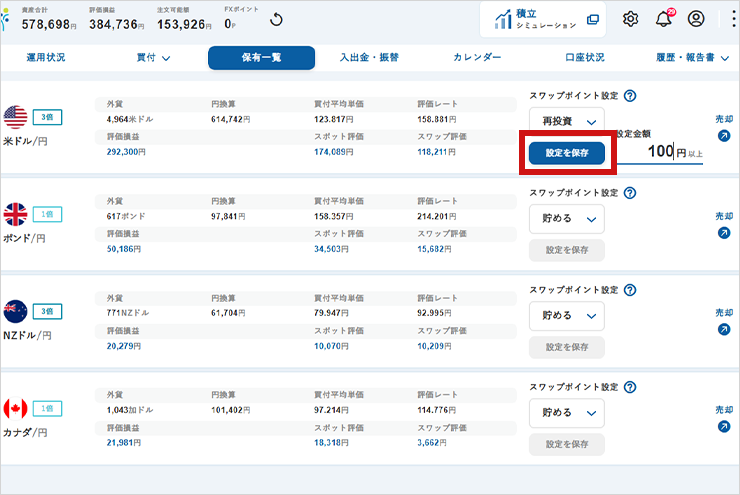Click the 3倍 leverage badge for NZドル/円
This screenshot has width=740, height=495.
[47, 311]
